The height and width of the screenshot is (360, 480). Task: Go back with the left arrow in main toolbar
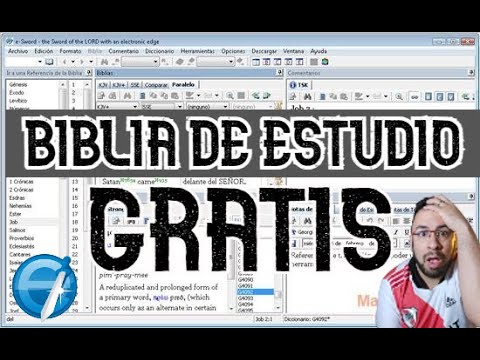(x=64, y=62)
